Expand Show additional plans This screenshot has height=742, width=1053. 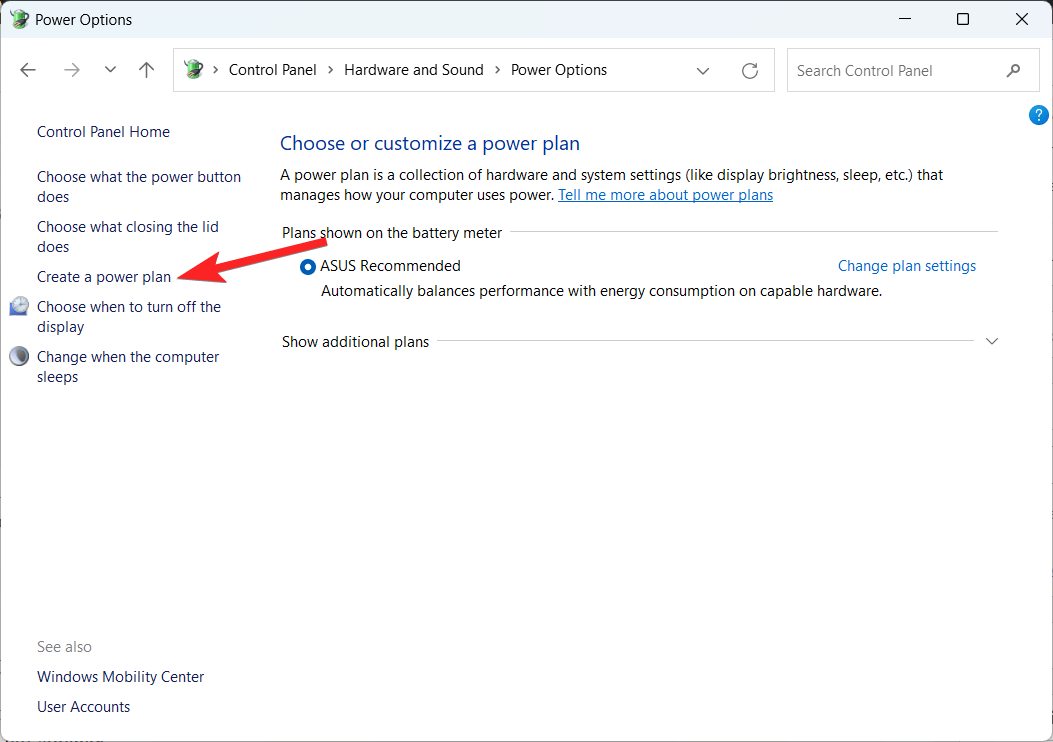991,341
